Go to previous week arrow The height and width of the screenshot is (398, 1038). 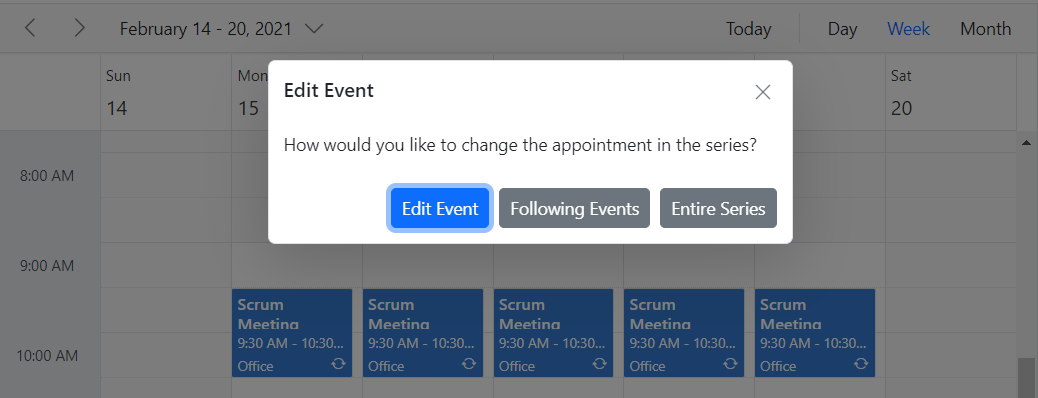[x=30, y=28]
